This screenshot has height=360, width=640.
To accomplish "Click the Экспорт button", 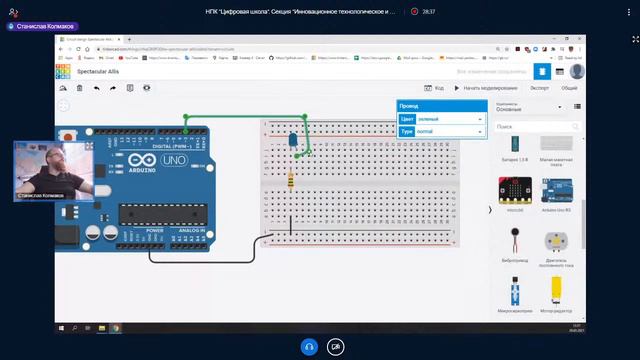I will pos(539,88).
